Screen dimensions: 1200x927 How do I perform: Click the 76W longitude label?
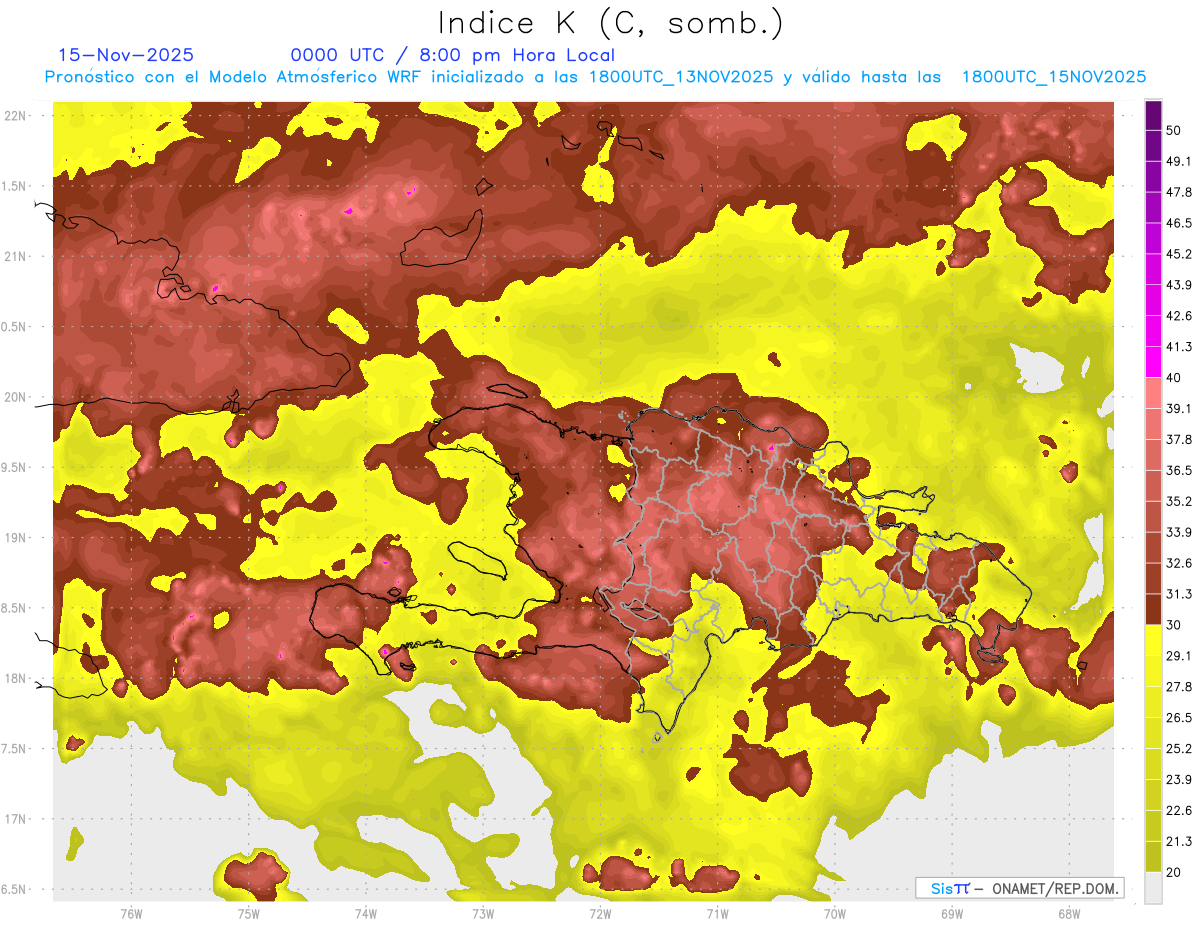click(131, 914)
